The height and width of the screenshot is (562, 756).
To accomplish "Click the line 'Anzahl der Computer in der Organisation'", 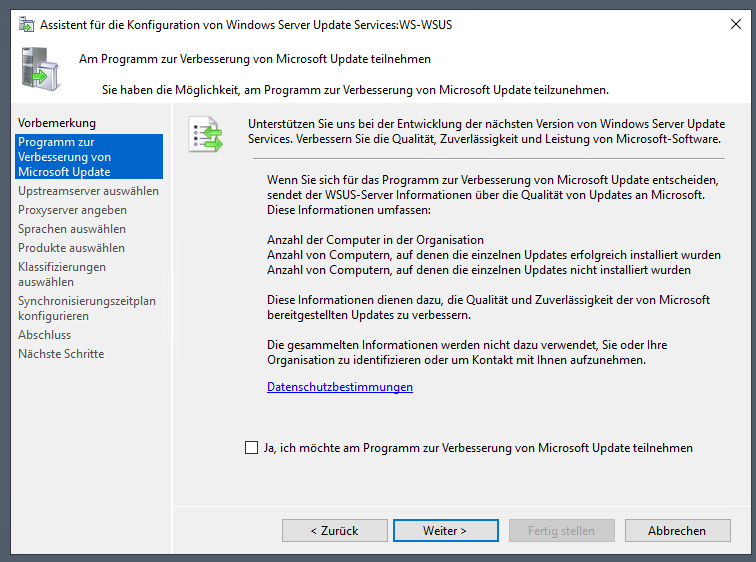I will pyautogui.click(x=375, y=240).
